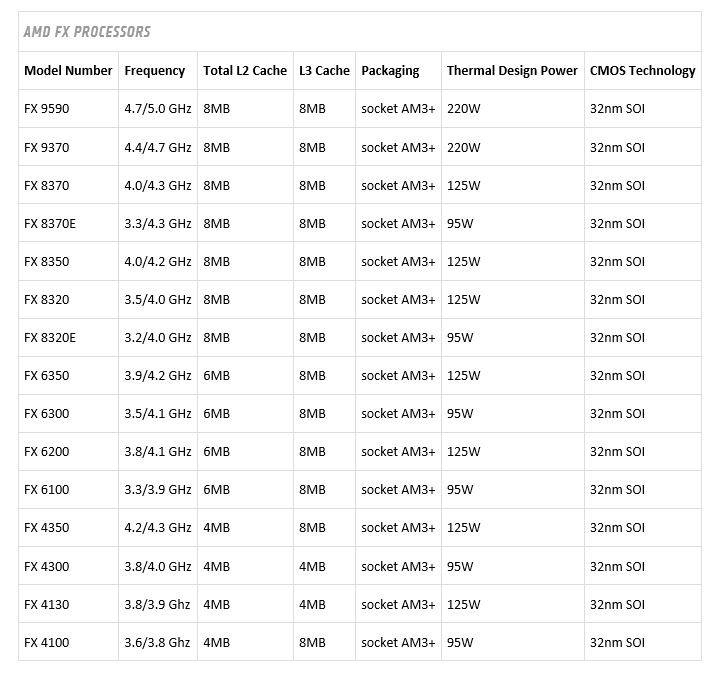The image size is (712, 687).
Task: Select the FX 6100 model name
Action: (47, 490)
